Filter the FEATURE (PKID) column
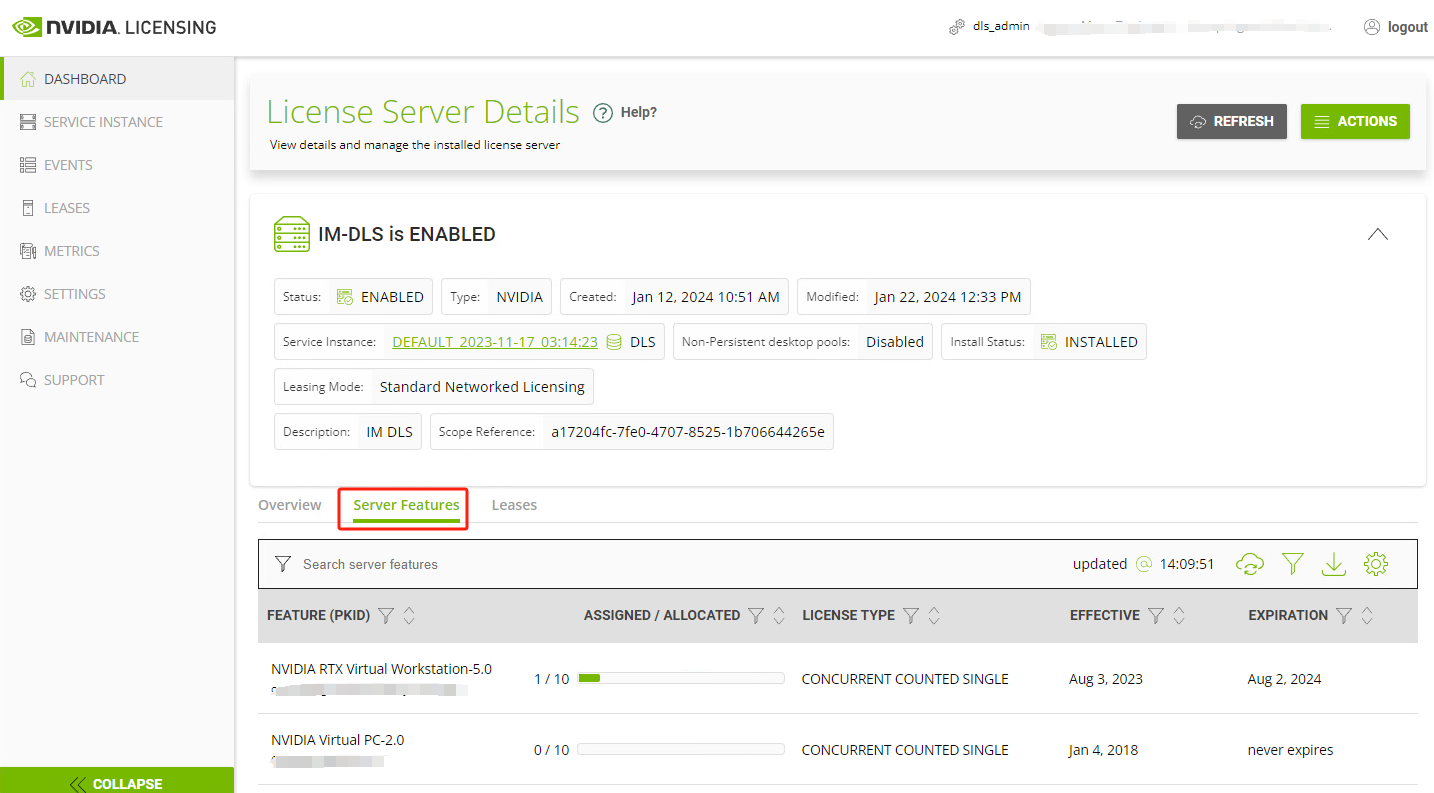 385,616
